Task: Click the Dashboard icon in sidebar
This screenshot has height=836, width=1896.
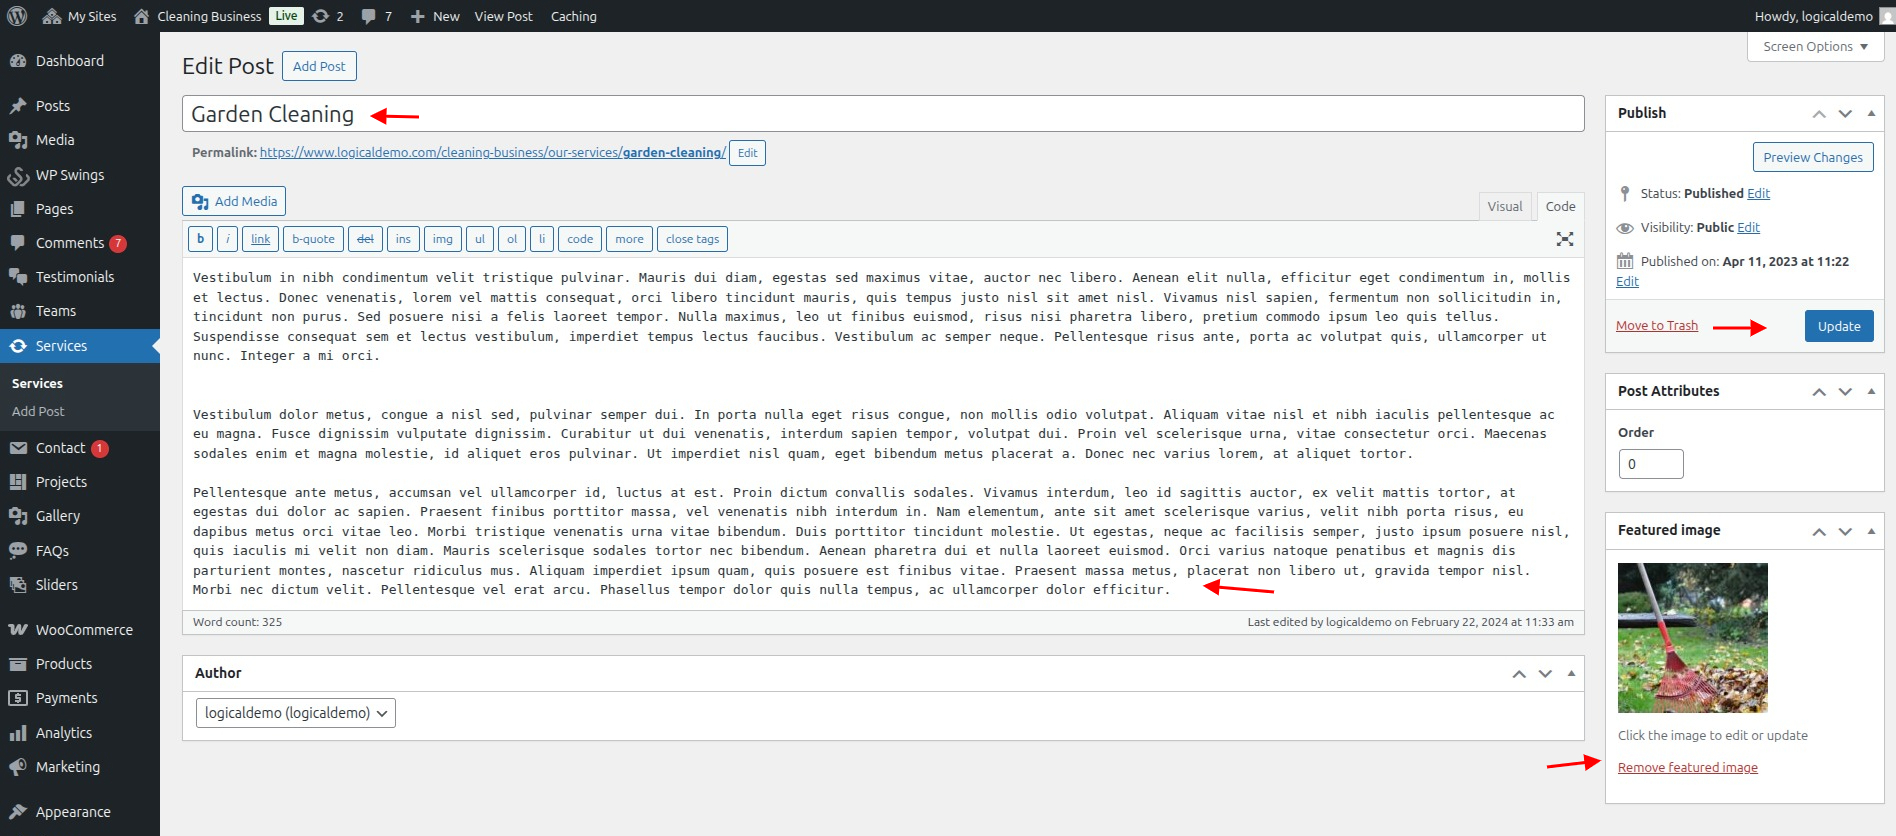Action: point(18,61)
